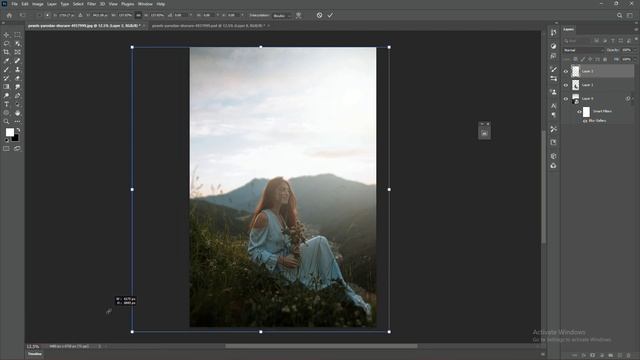Select the Frame tool
Screen dimensions: 640x360
point(18,52)
